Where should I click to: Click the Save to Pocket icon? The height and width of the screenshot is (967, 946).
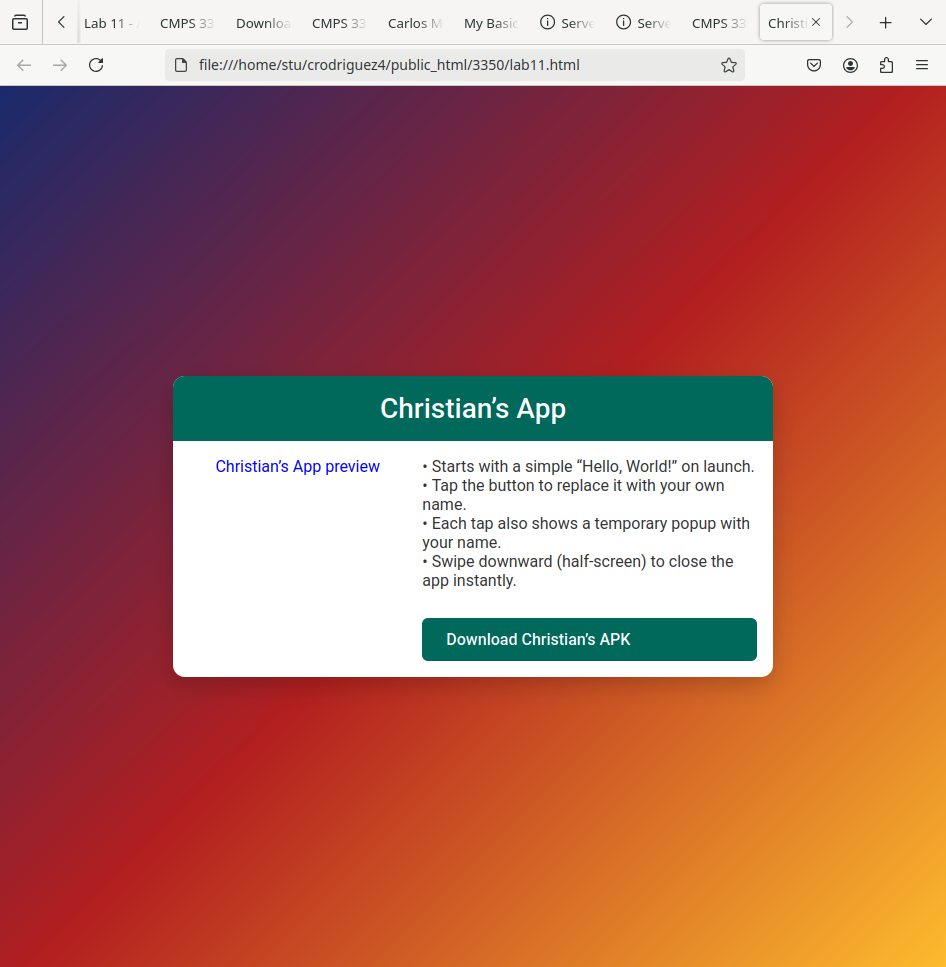(x=814, y=65)
